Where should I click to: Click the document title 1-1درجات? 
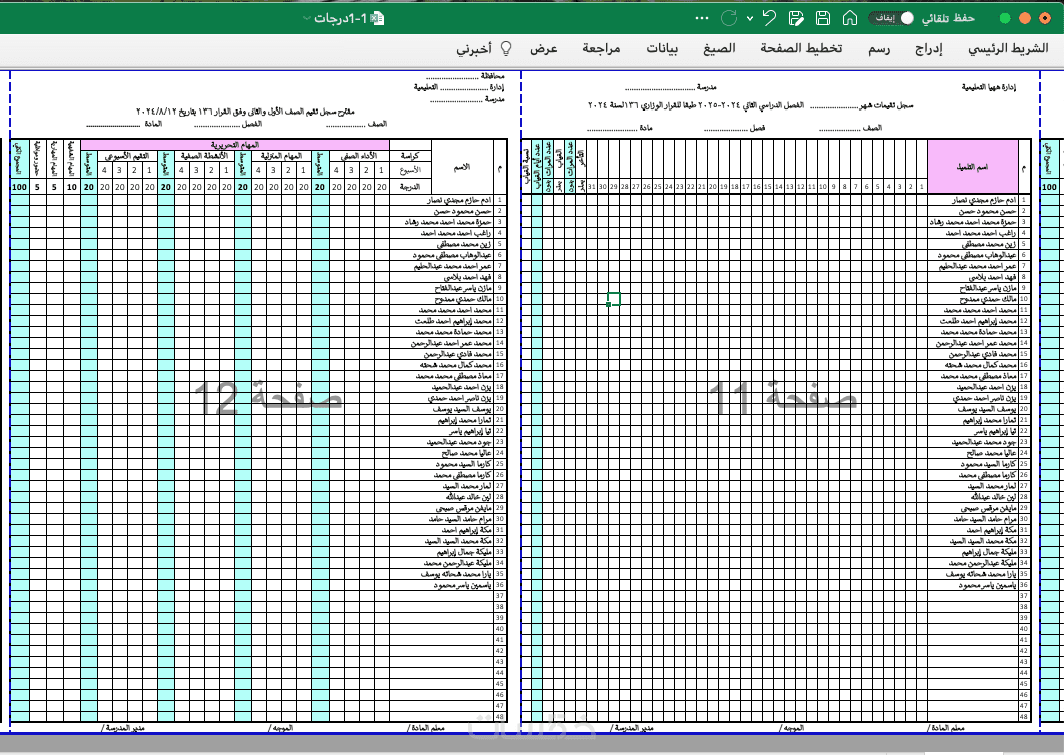pyautogui.click(x=341, y=18)
